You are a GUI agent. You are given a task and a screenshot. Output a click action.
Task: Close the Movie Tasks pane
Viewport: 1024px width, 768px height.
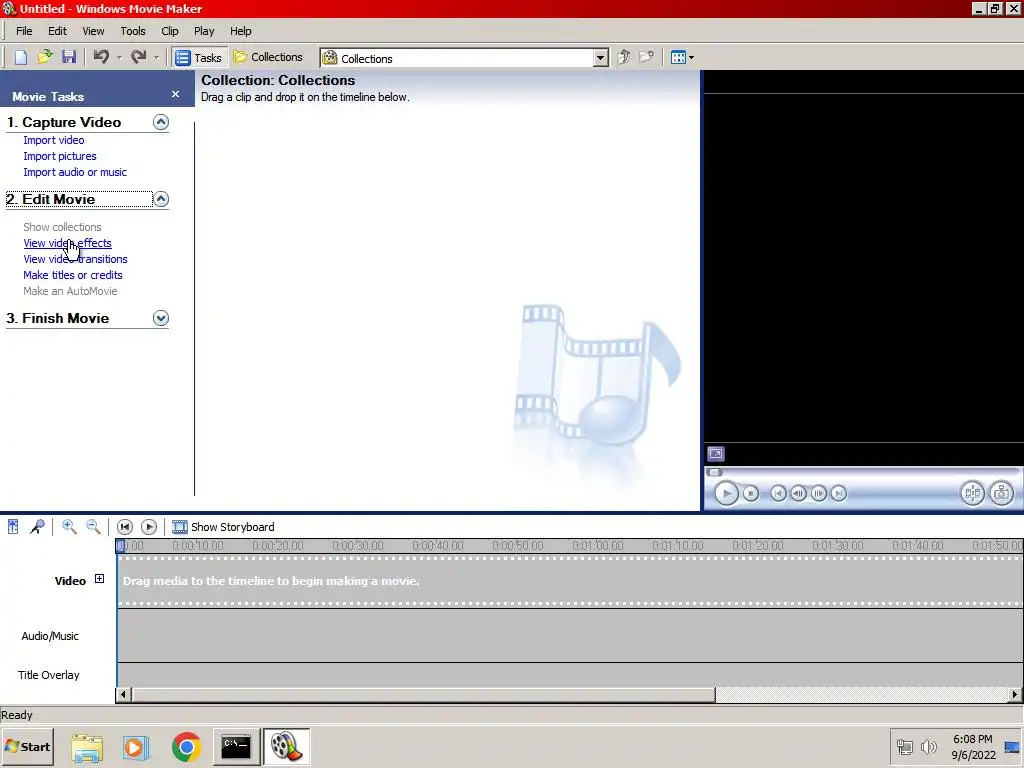[176, 95]
